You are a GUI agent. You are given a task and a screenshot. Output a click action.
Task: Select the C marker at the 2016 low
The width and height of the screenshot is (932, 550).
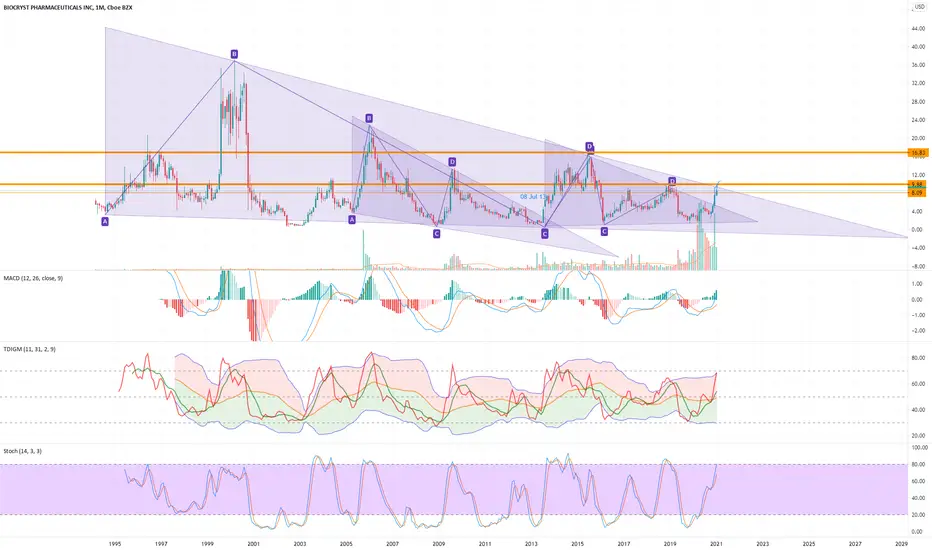coord(604,231)
